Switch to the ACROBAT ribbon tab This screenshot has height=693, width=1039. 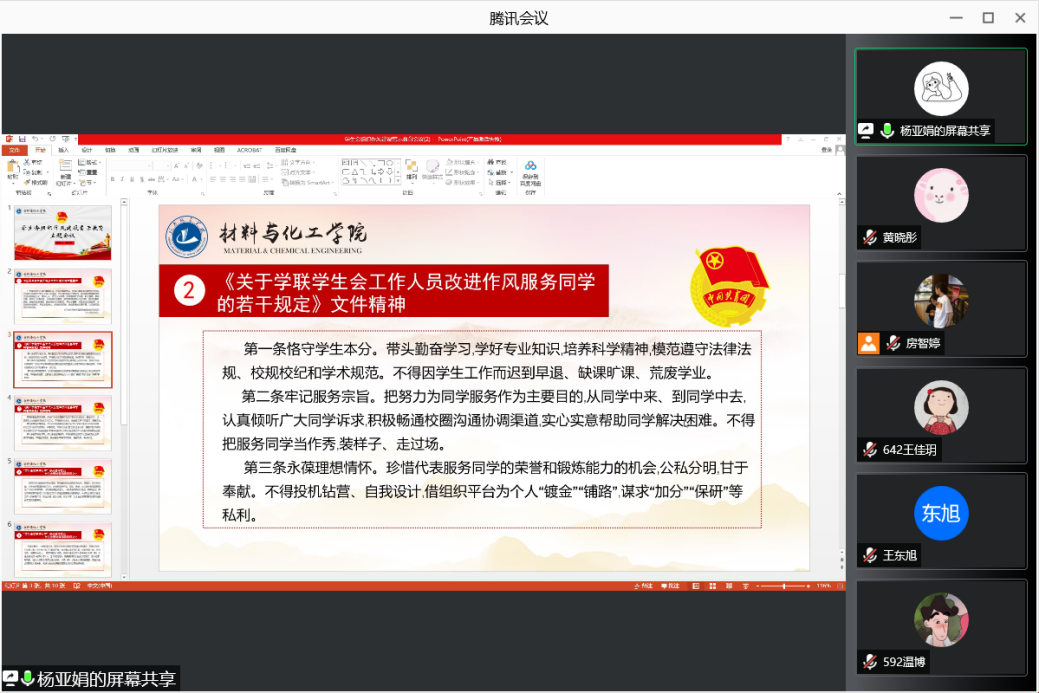(x=250, y=150)
